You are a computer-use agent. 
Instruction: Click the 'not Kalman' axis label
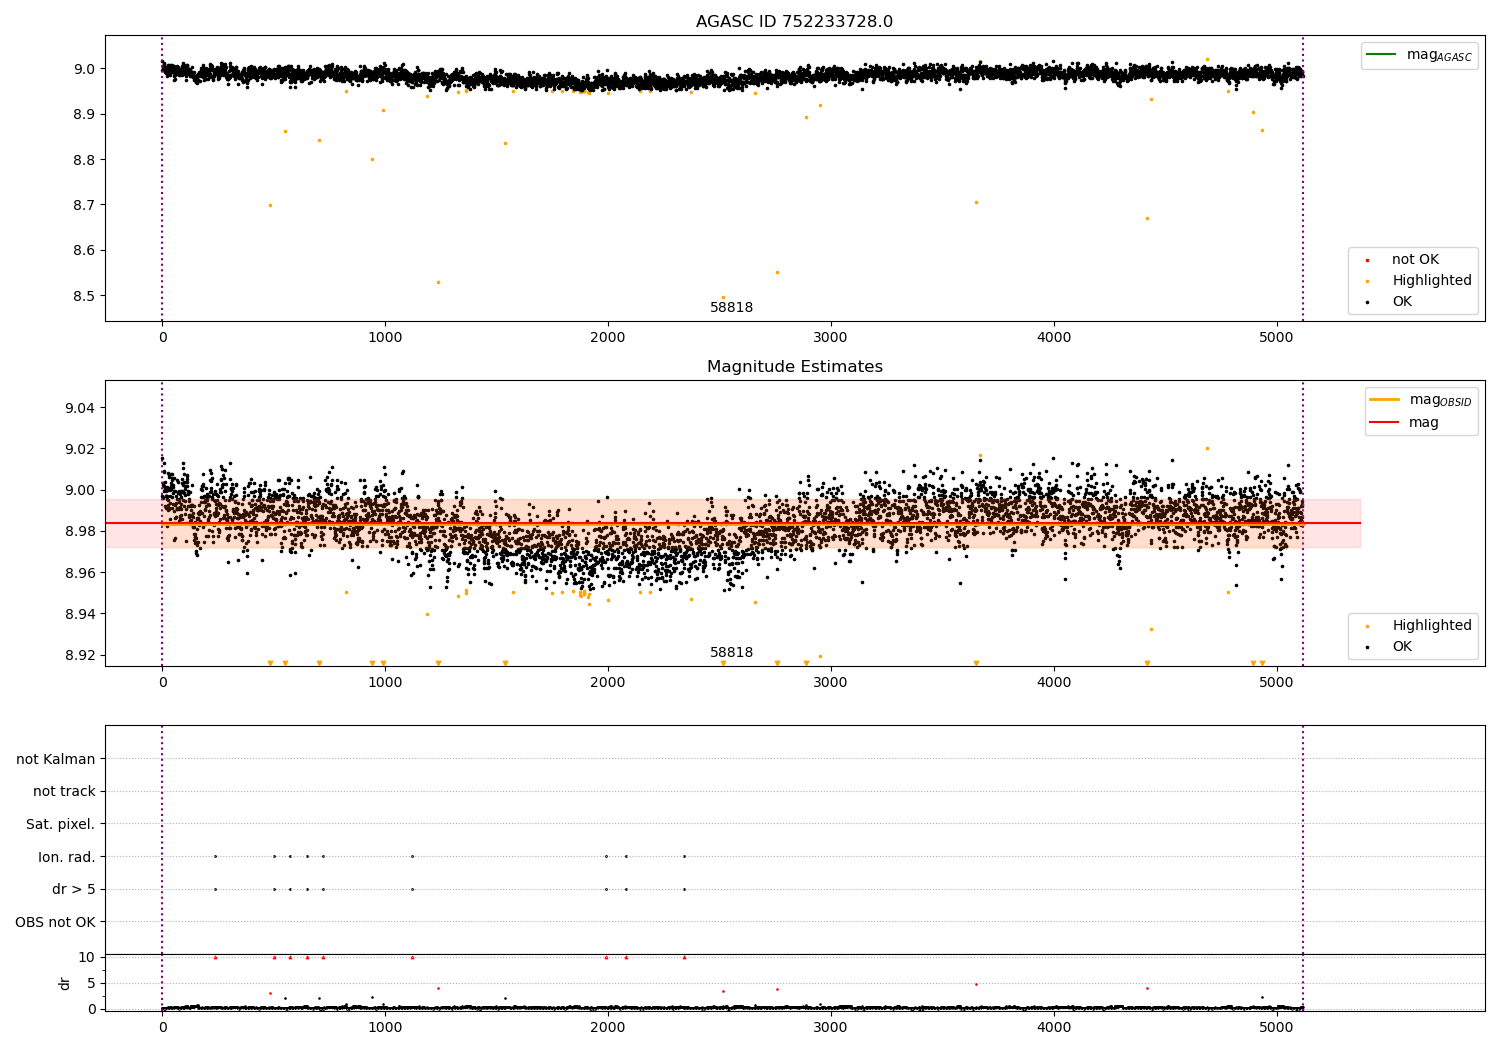pos(56,759)
